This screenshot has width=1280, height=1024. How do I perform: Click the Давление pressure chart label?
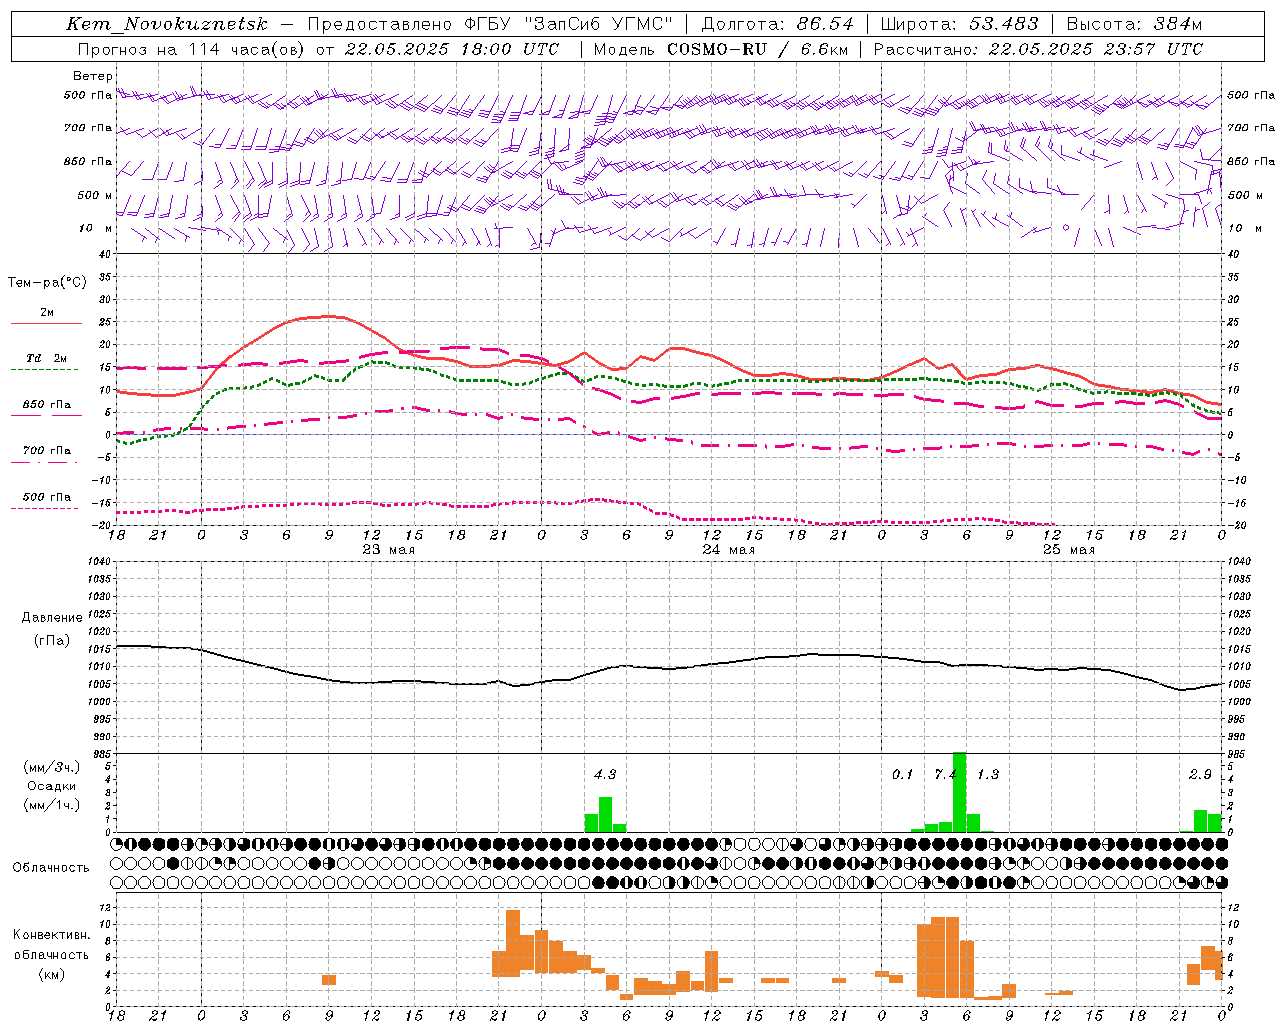coord(52,618)
